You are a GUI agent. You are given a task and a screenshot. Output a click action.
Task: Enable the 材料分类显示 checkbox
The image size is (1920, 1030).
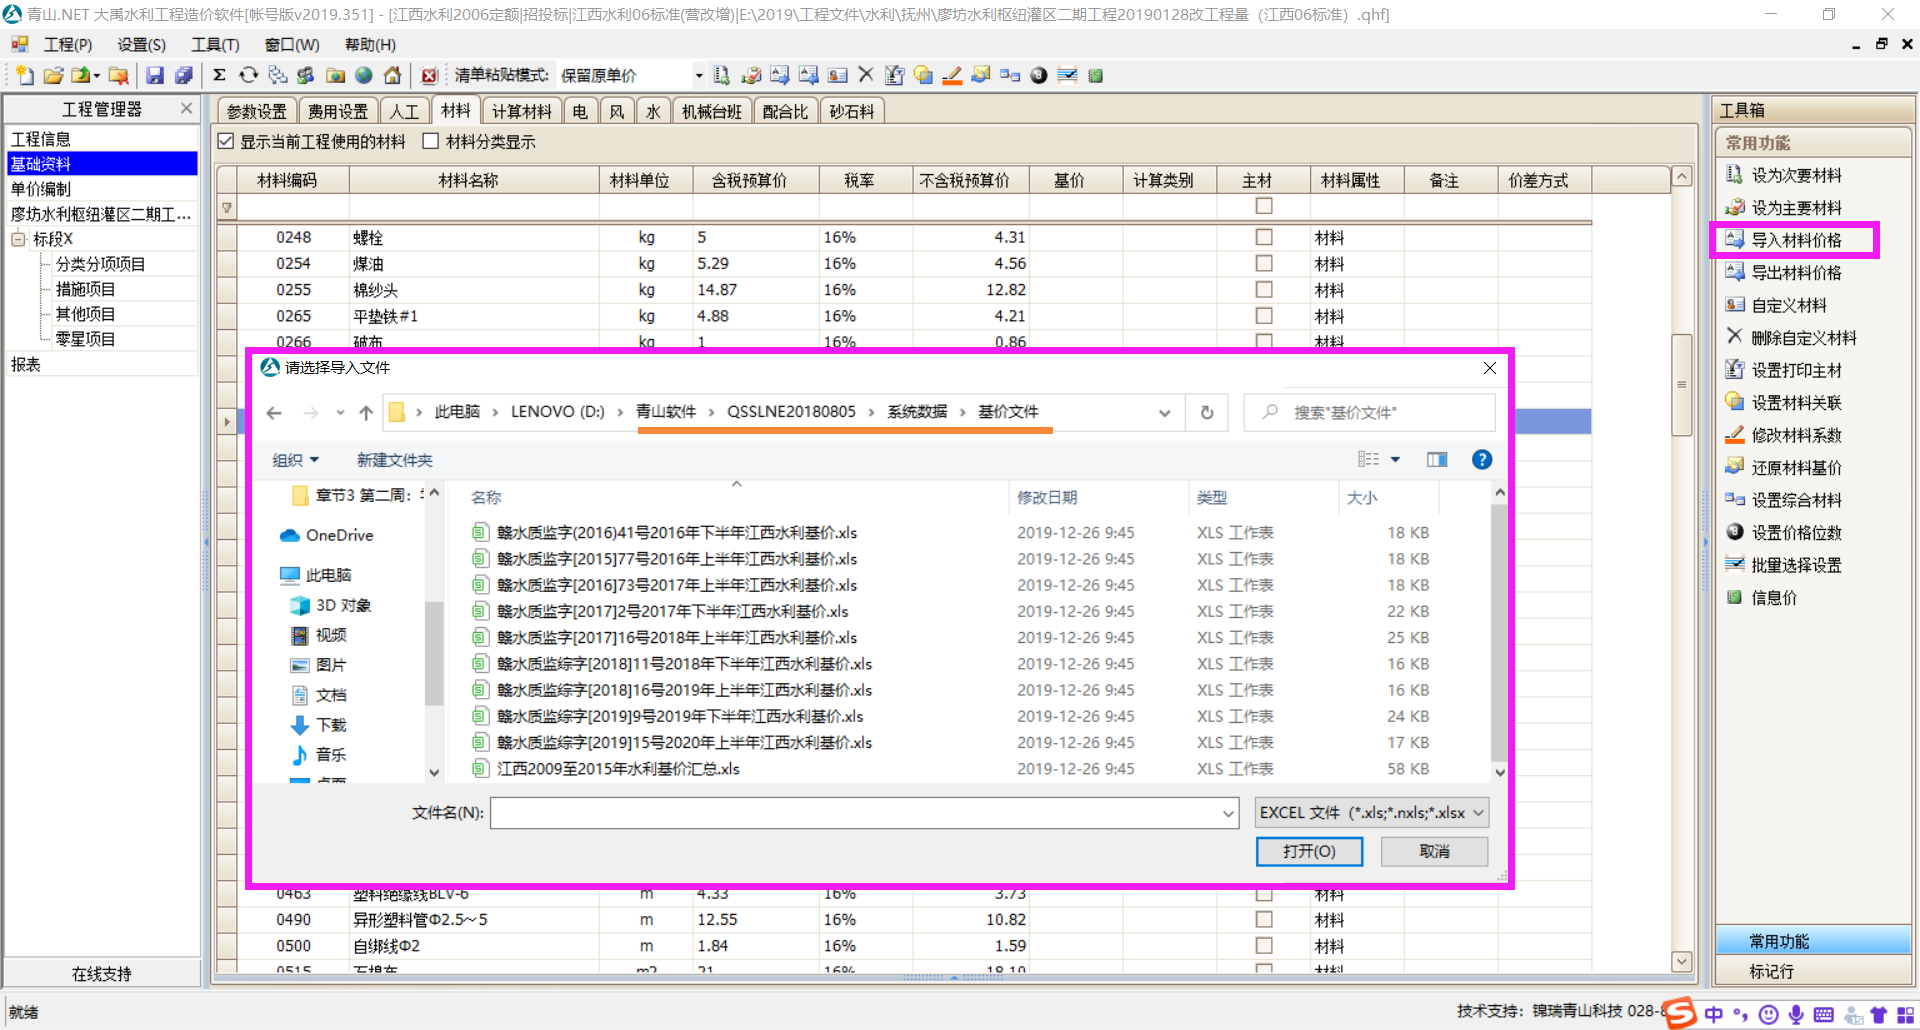[x=431, y=142]
